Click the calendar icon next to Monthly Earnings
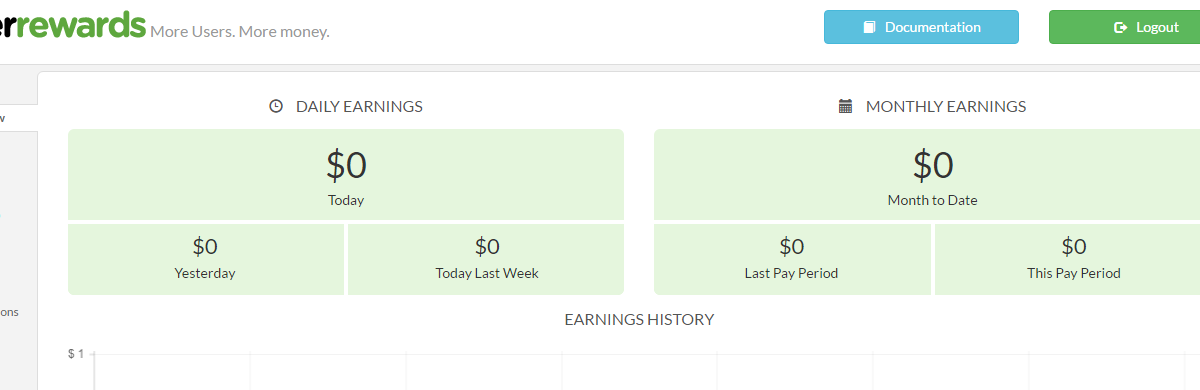The width and height of the screenshot is (1200, 390). click(x=845, y=106)
